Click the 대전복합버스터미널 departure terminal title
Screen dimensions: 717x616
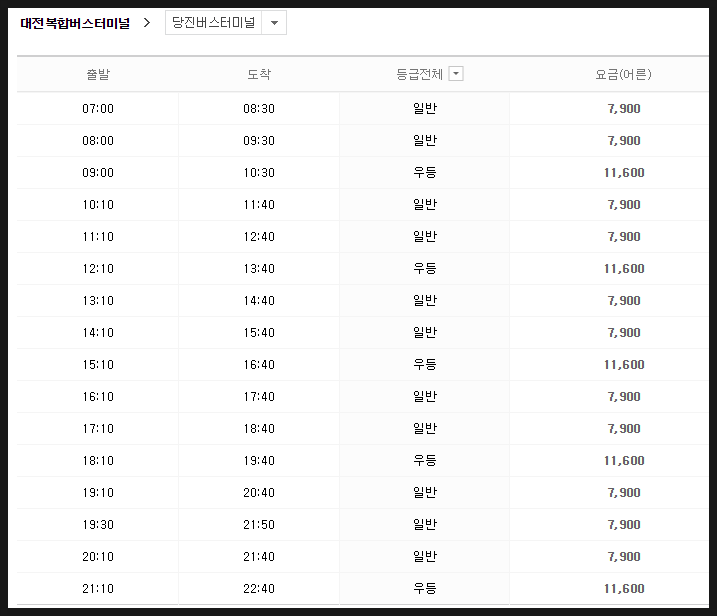point(75,23)
